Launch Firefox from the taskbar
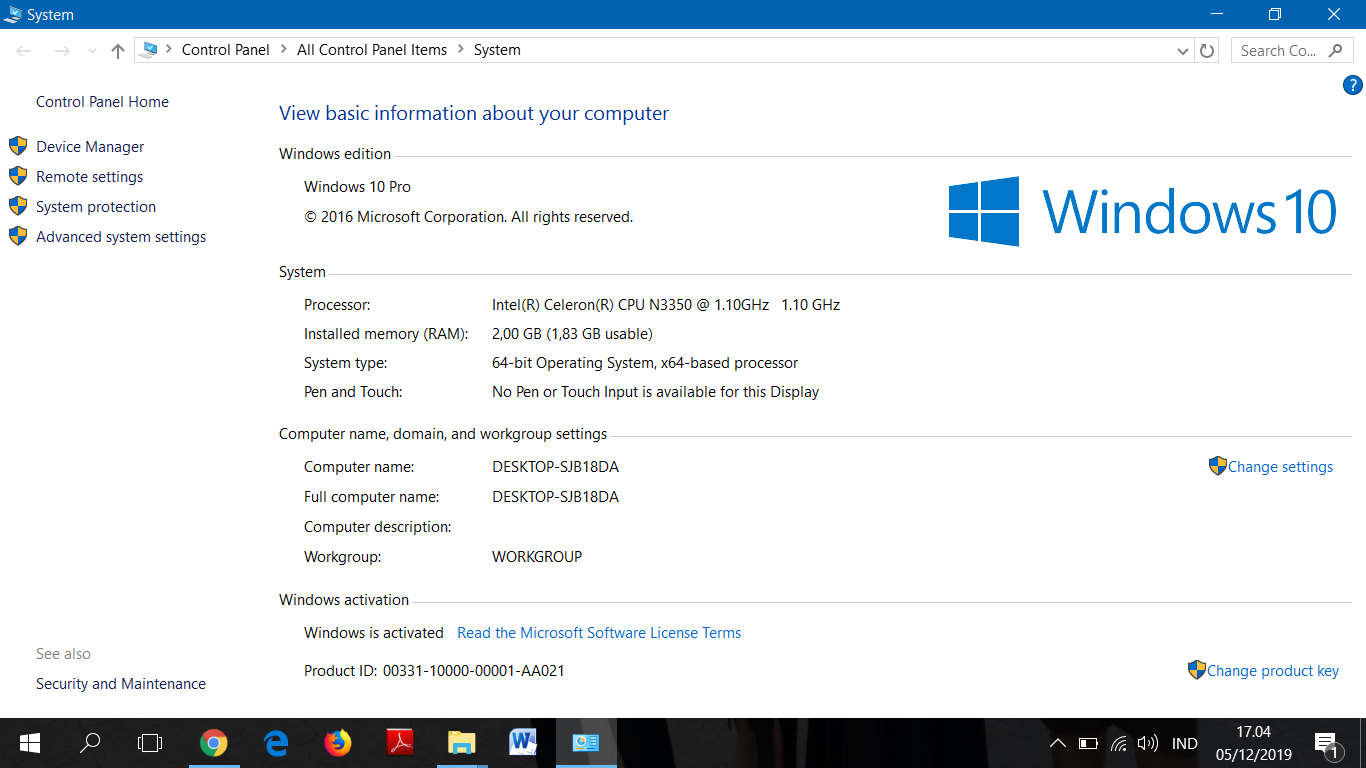Screen dimensions: 1366x768 pyautogui.click(x=338, y=743)
